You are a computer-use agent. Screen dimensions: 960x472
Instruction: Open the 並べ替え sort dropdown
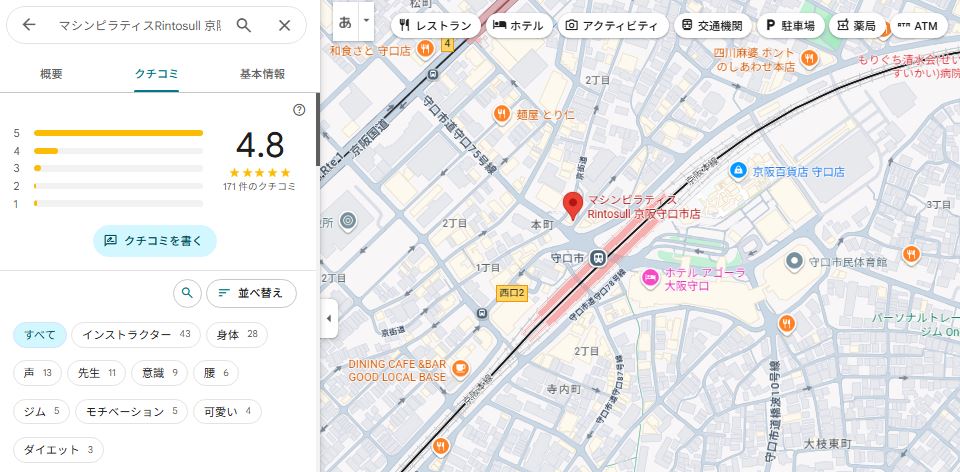click(252, 293)
